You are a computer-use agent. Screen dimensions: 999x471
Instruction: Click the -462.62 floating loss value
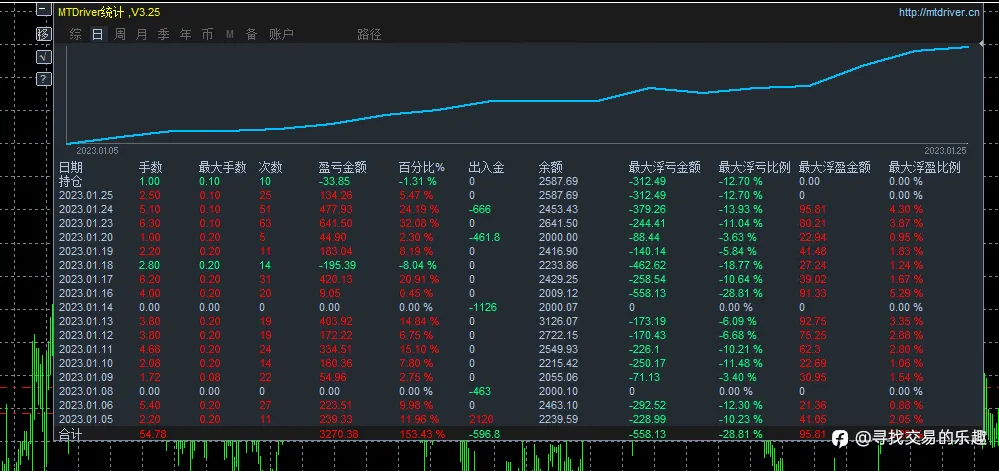coord(647,265)
